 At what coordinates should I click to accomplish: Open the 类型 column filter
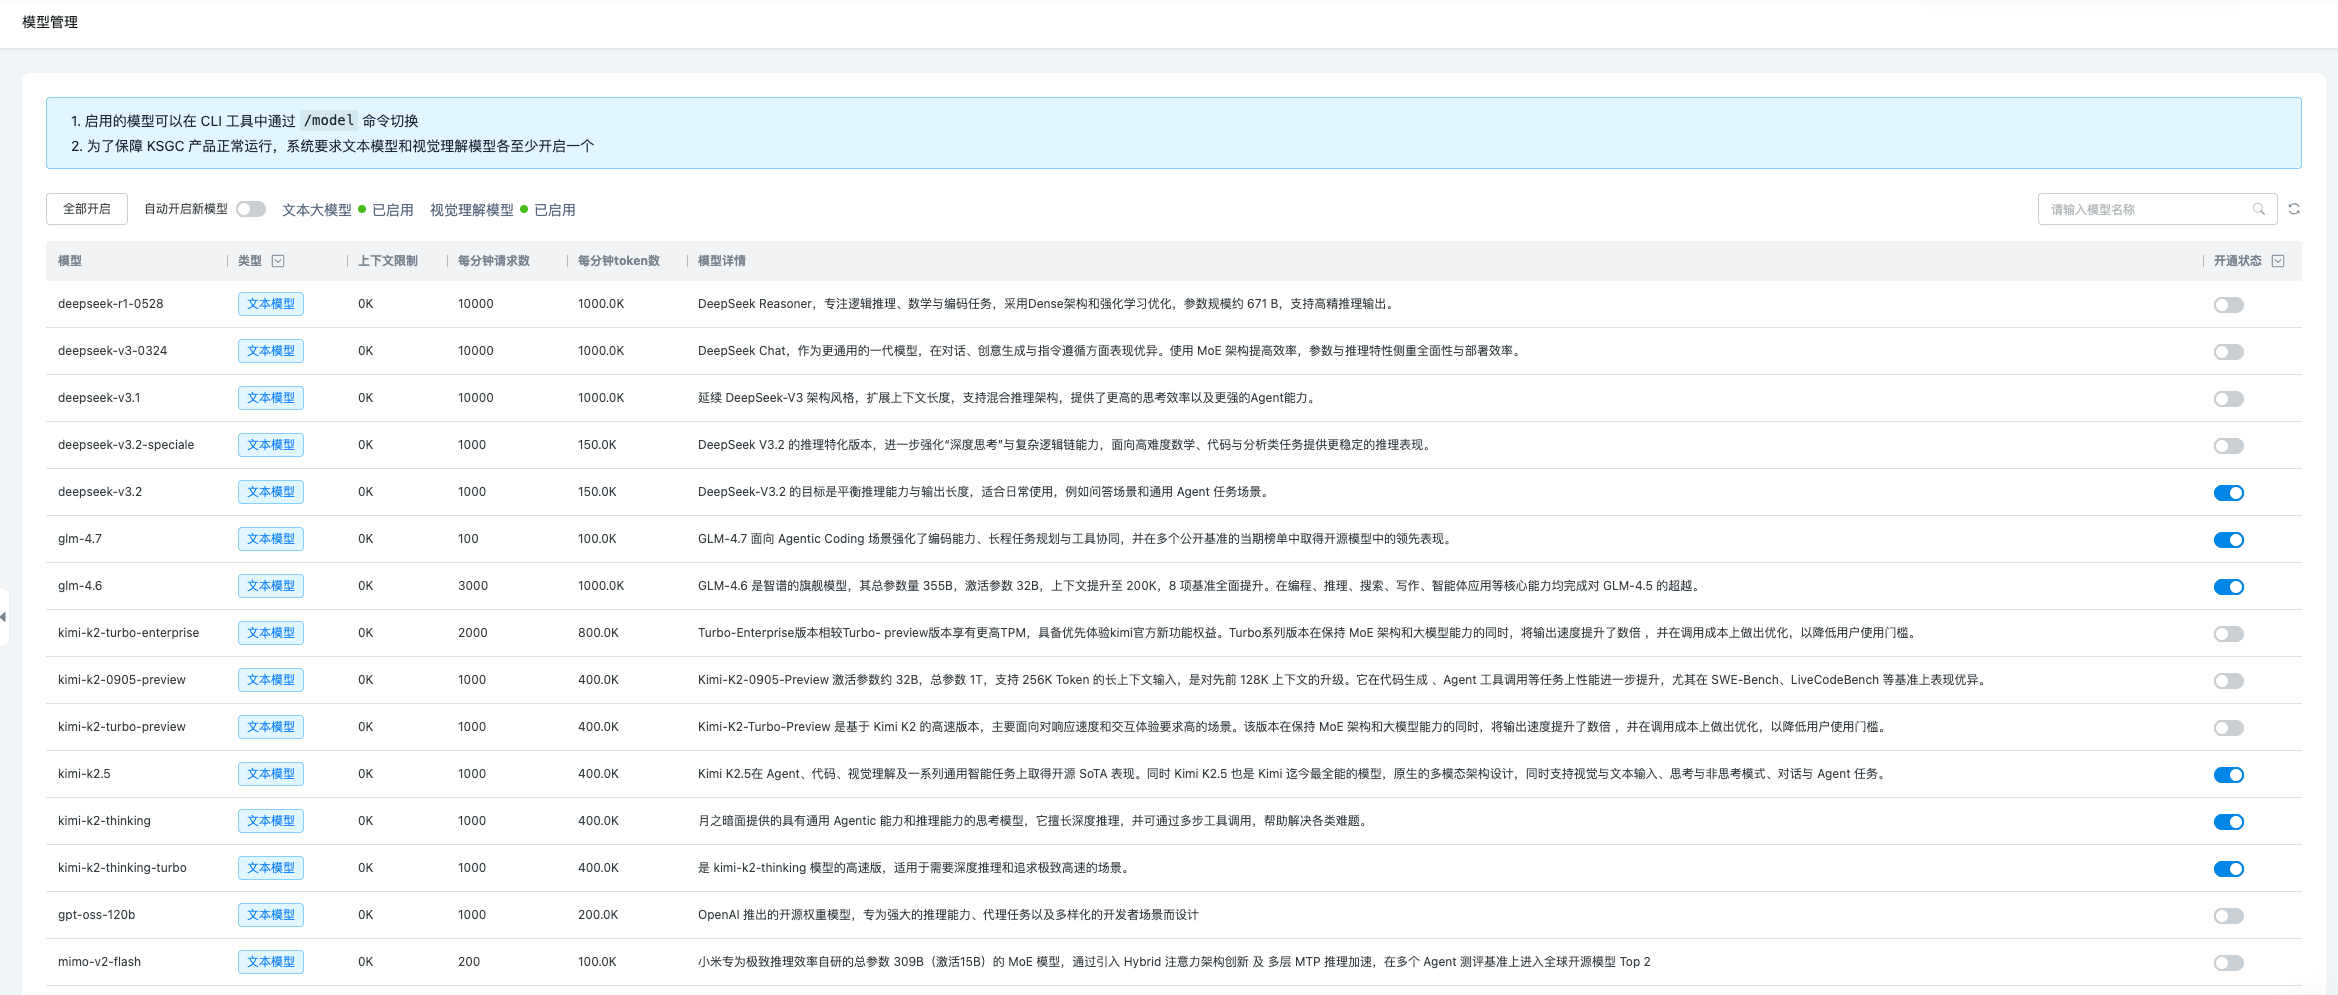click(278, 261)
